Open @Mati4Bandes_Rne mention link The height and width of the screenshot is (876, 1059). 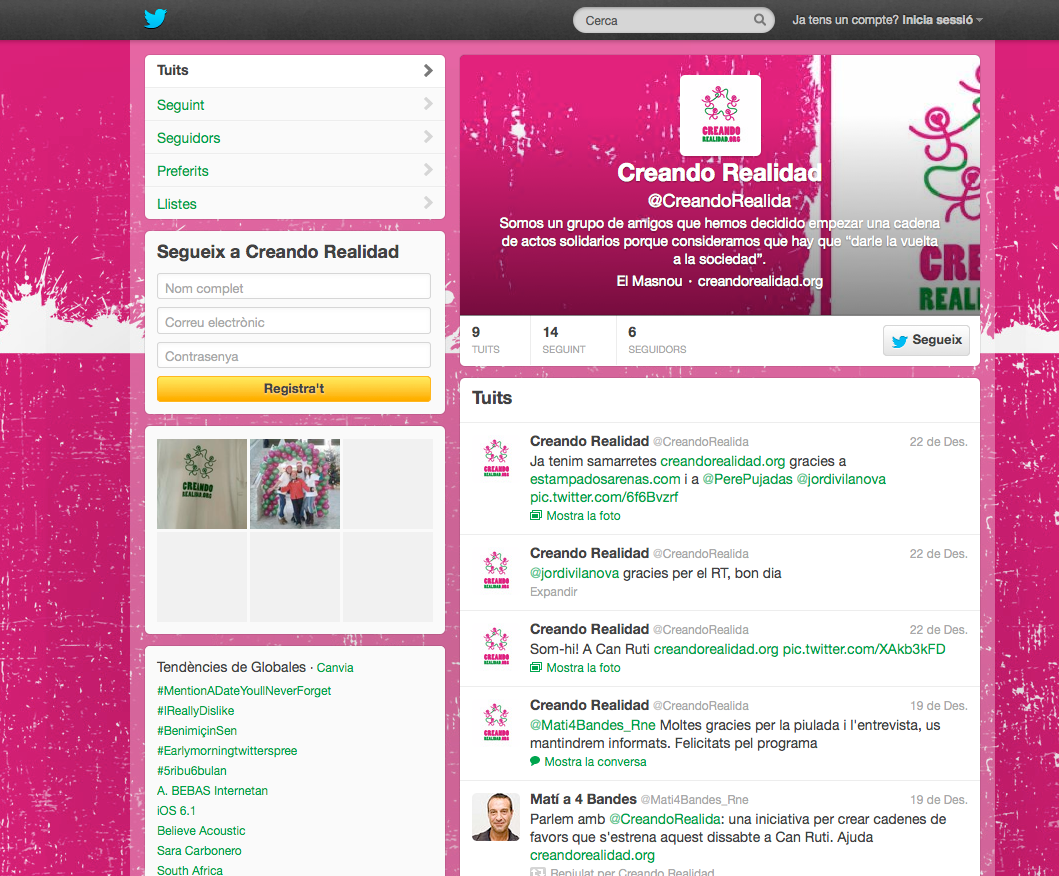pos(593,725)
